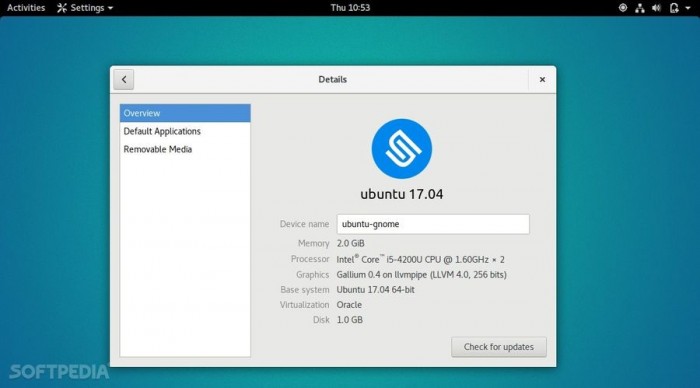Click the Intel Core i5-4200U processor text
This screenshot has width=700, height=388.
(421, 259)
